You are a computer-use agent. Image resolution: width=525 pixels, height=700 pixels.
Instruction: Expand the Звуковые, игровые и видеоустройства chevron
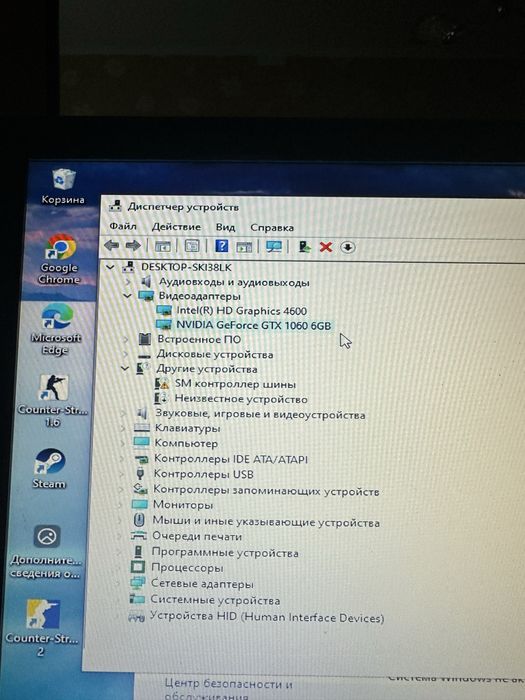123,414
